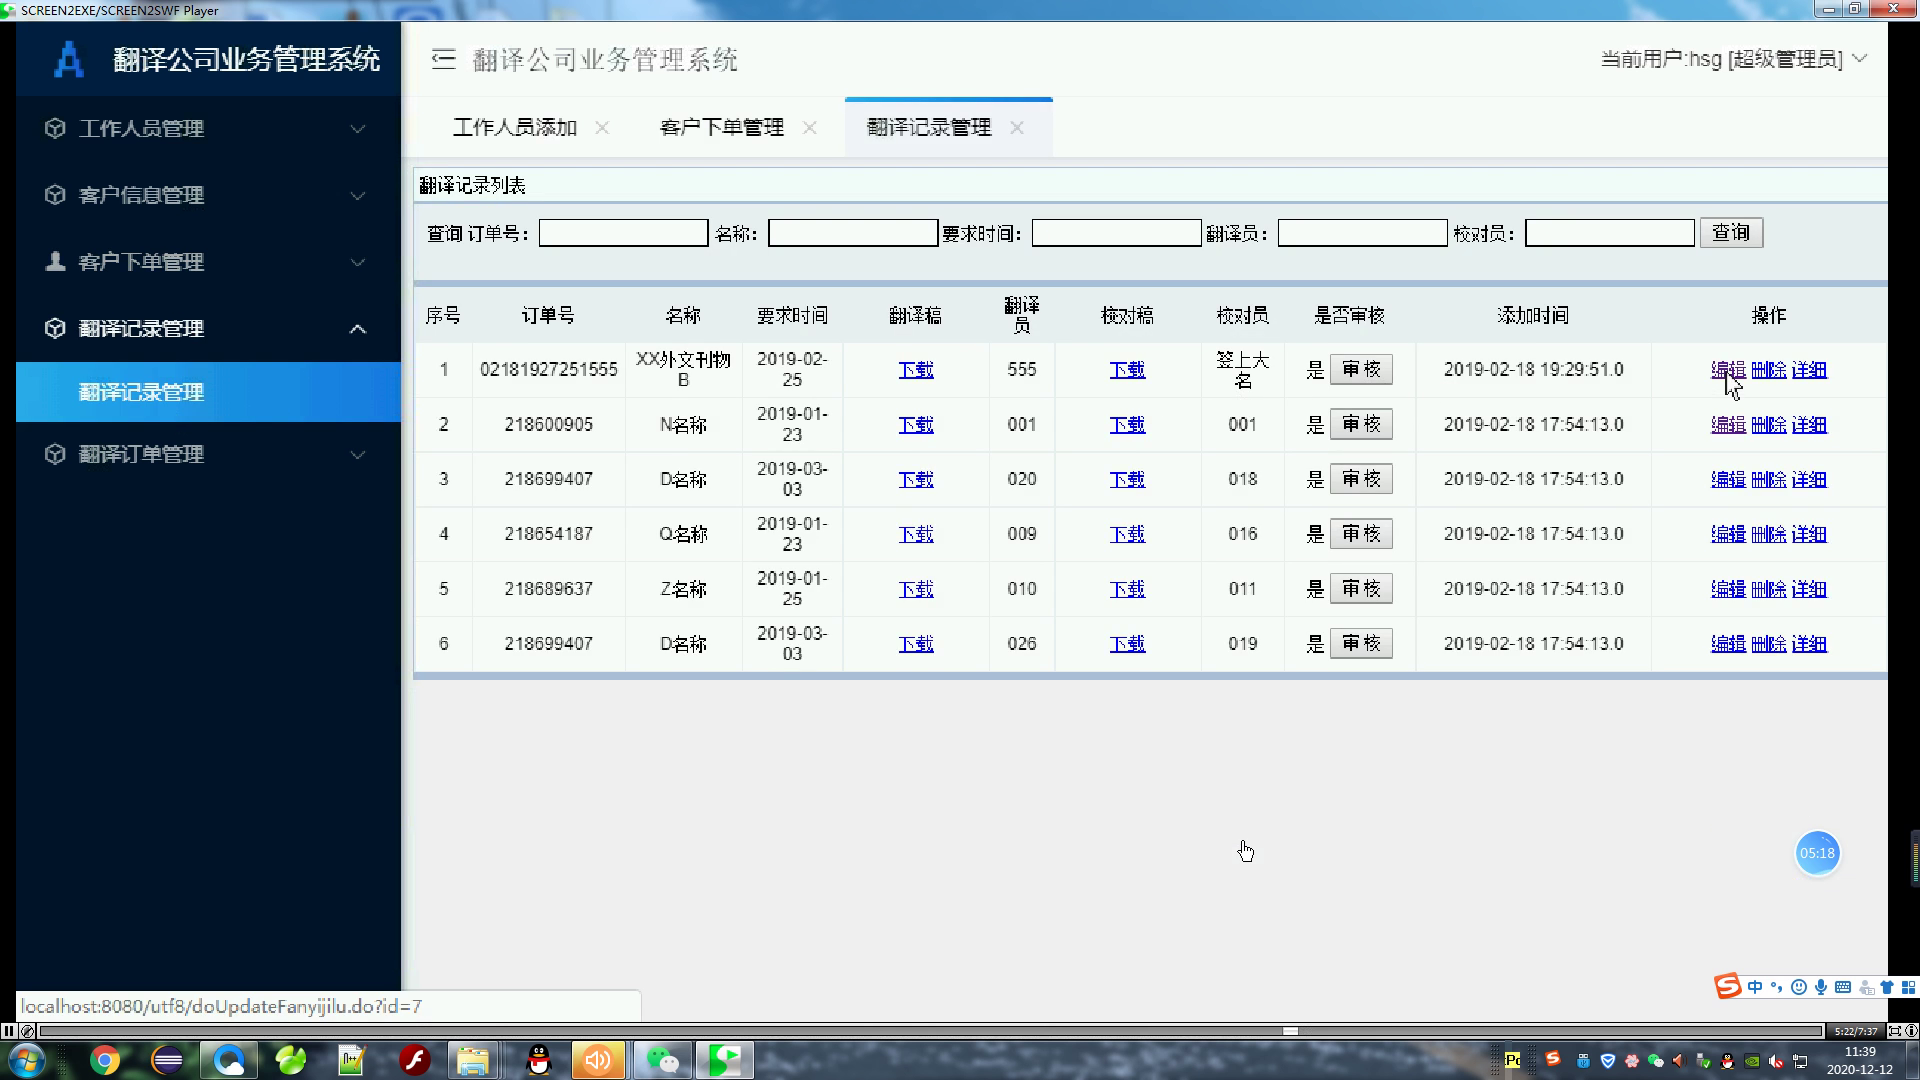Click the hamburger menu collapse icon
The height and width of the screenshot is (1080, 1920).
coord(443,60)
